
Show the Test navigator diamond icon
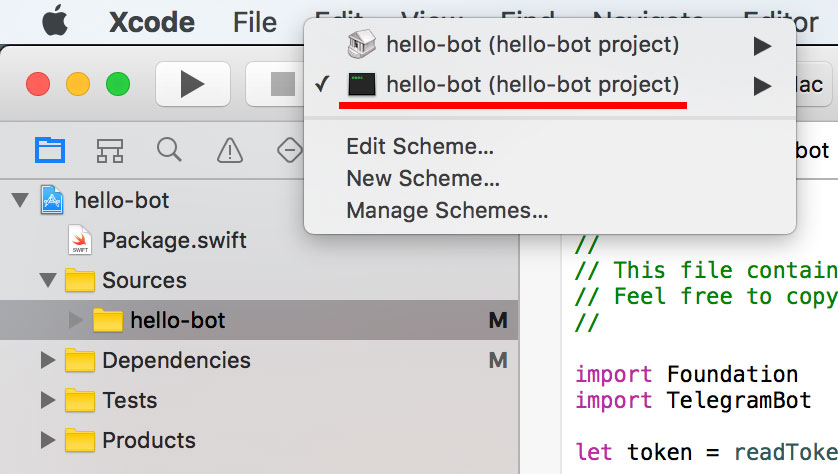point(289,150)
